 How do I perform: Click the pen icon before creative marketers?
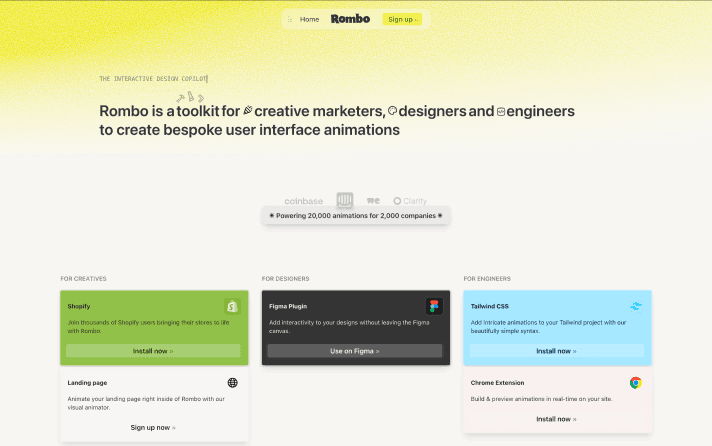click(248, 110)
